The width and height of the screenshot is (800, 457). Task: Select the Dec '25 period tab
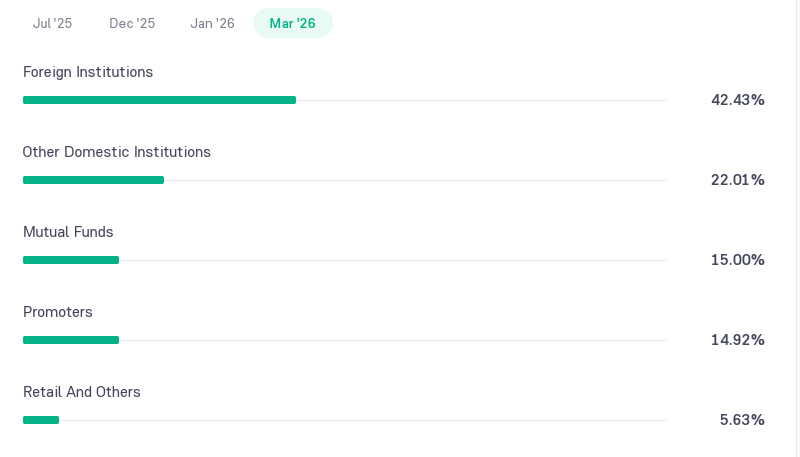132,23
